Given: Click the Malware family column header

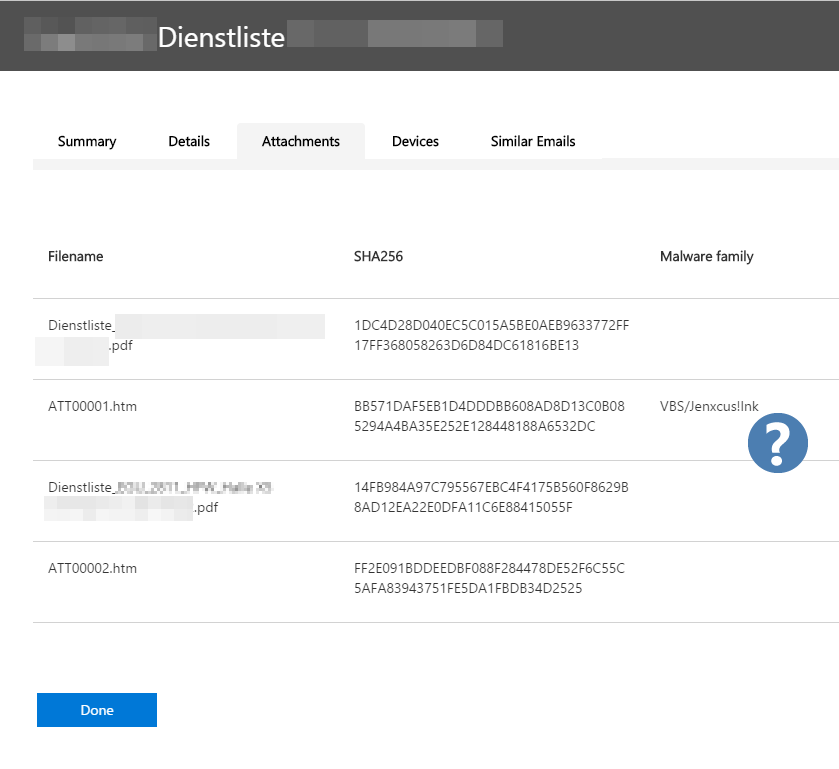Looking at the screenshot, I should [x=706, y=256].
